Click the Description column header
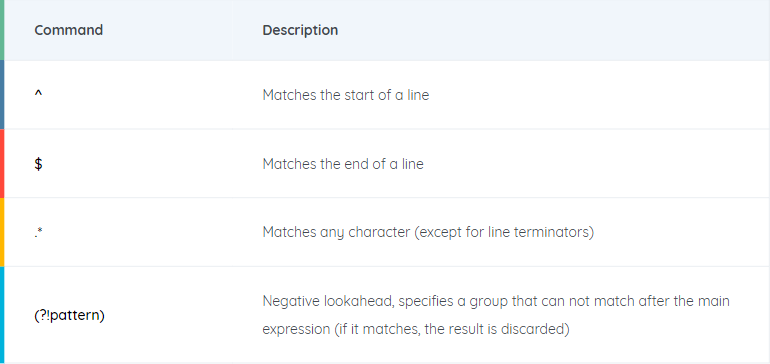The width and height of the screenshot is (770, 364). (x=300, y=30)
